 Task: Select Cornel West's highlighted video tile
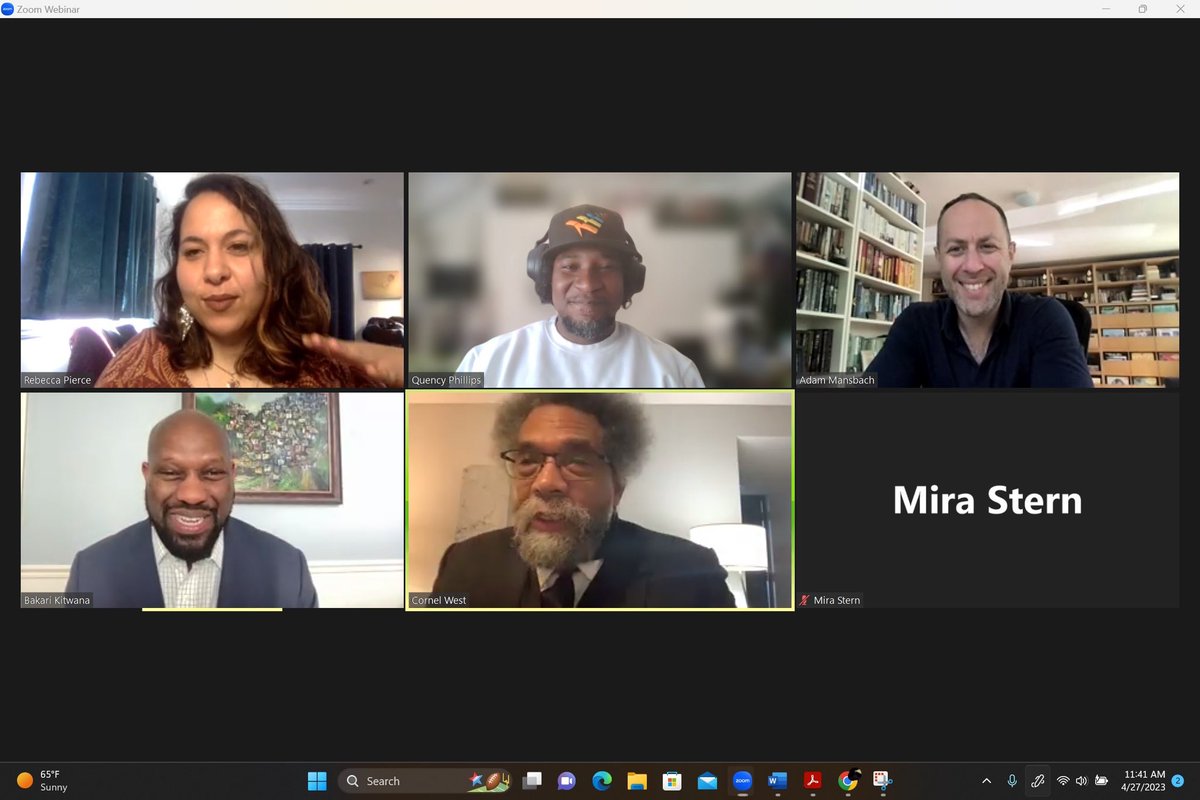click(x=600, y=500)
